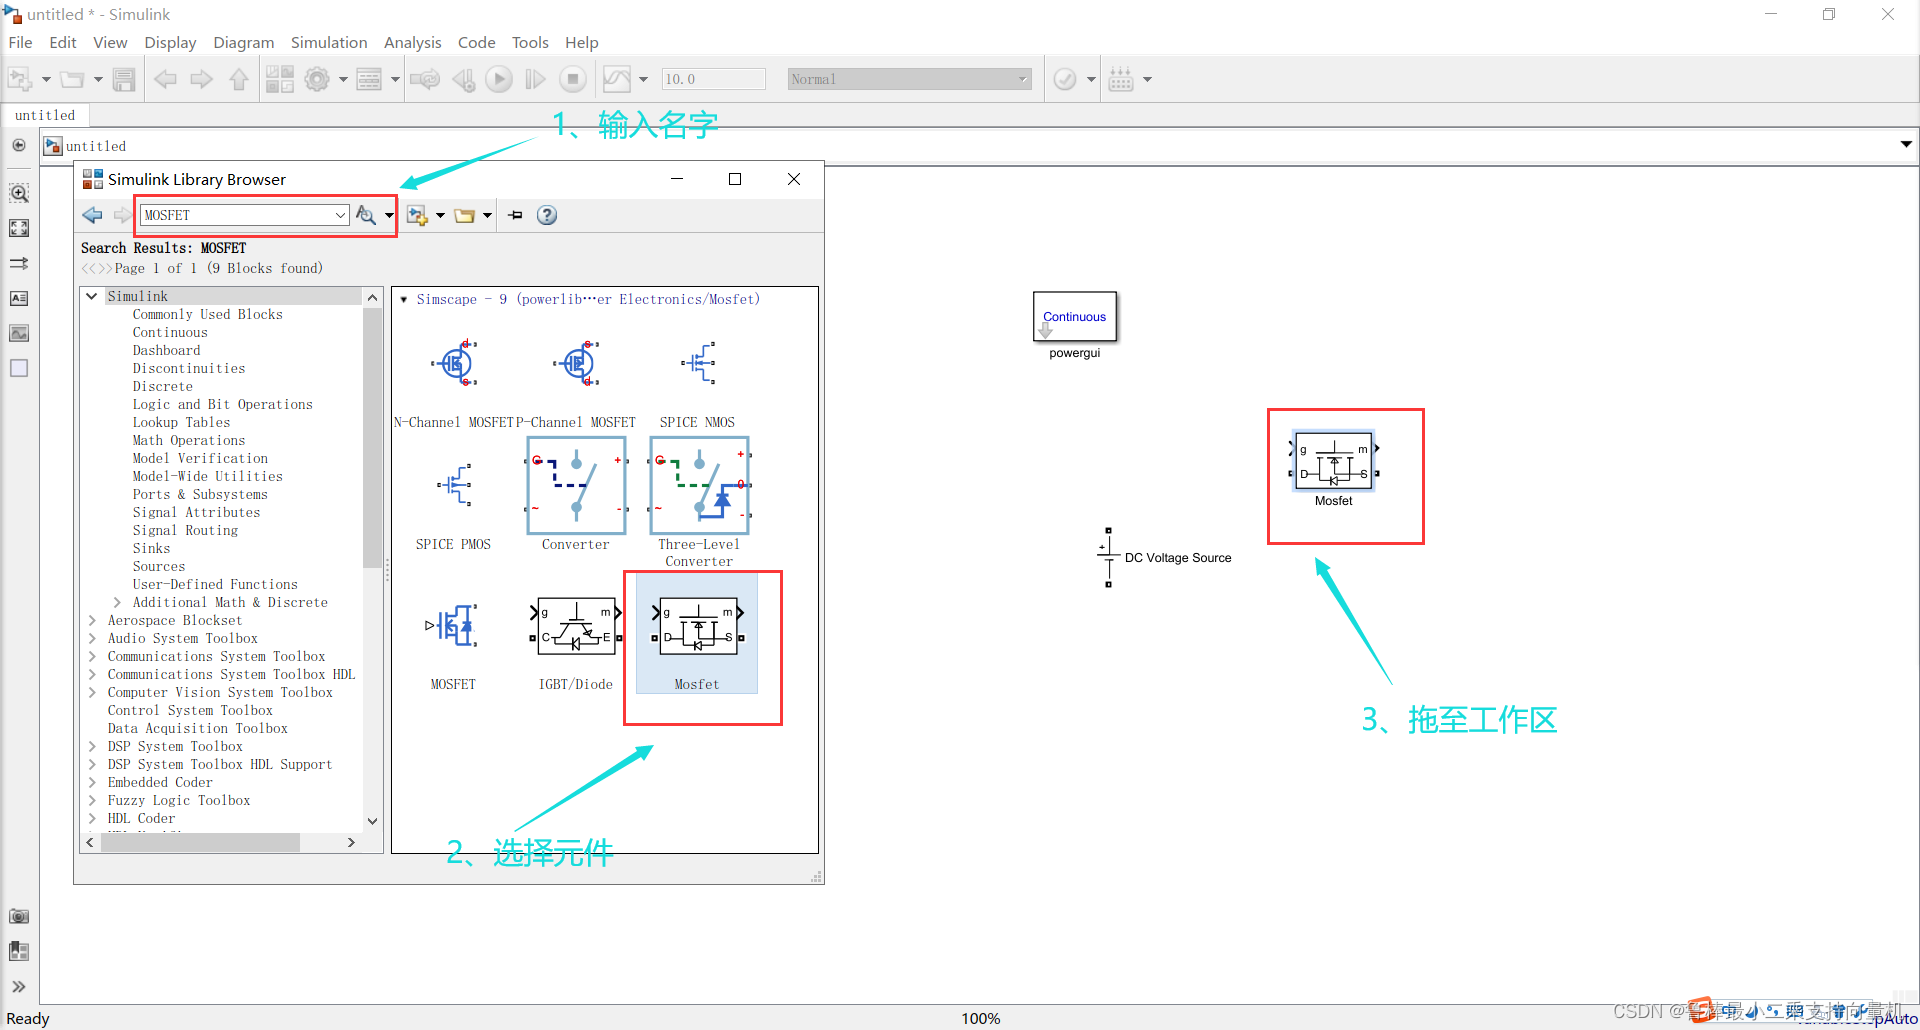Open the Code menu
1920x1030 pixels.
(476, 42)
